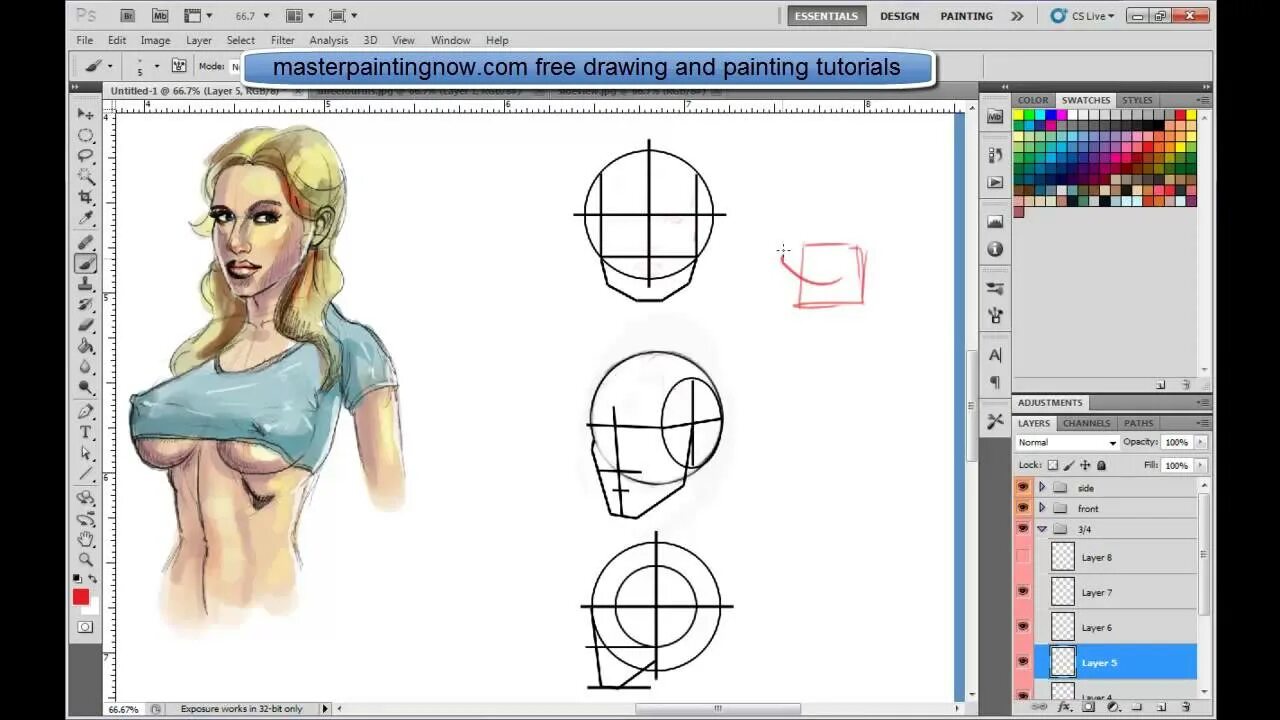Switch to the Paths tab
Screen dimensions: 1280x720
pyautogui.click(x=1139, y=423)
